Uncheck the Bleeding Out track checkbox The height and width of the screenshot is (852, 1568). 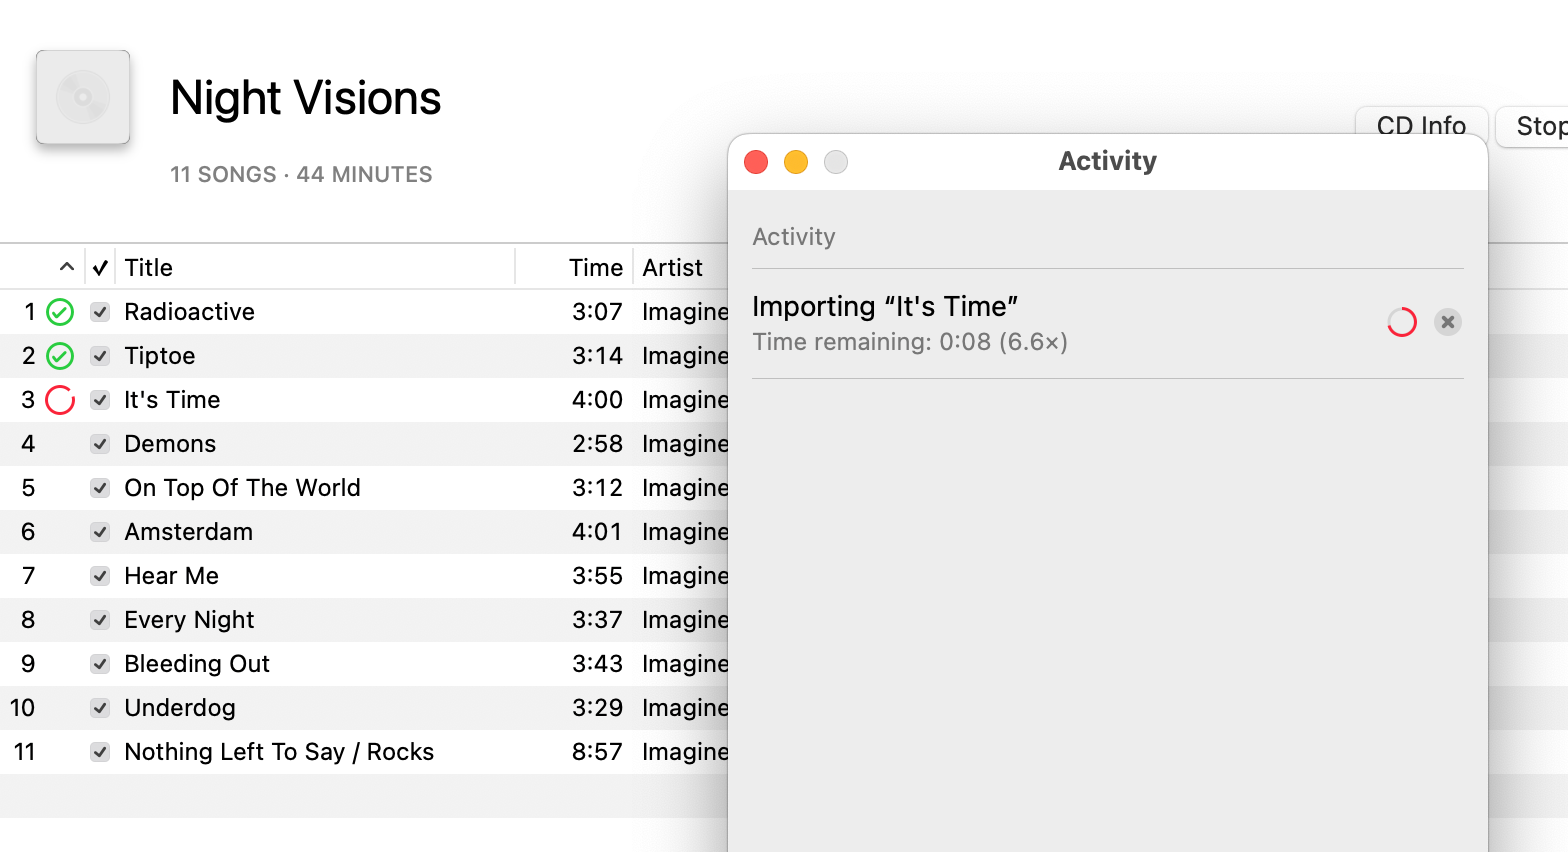click(100, 664)
